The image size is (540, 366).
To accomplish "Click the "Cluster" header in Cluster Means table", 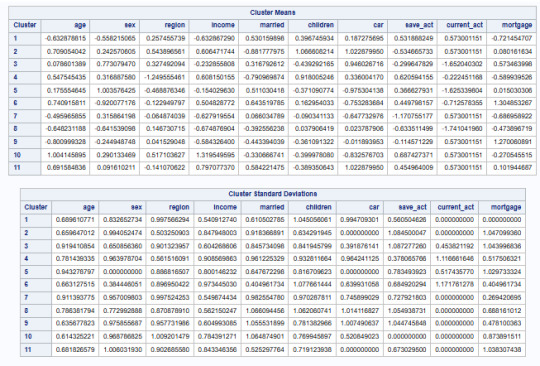I will pyautogui.click(x=25, y=25).
